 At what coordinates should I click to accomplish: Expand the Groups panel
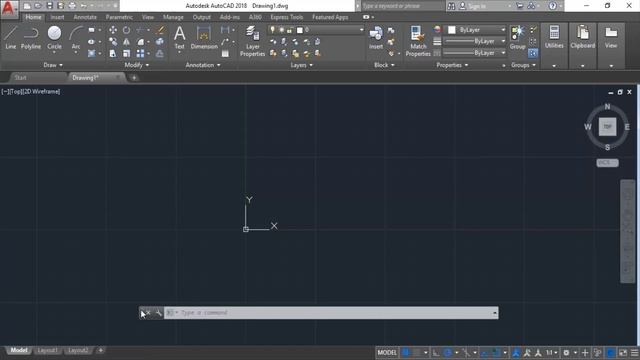click(x=523, y=65)
